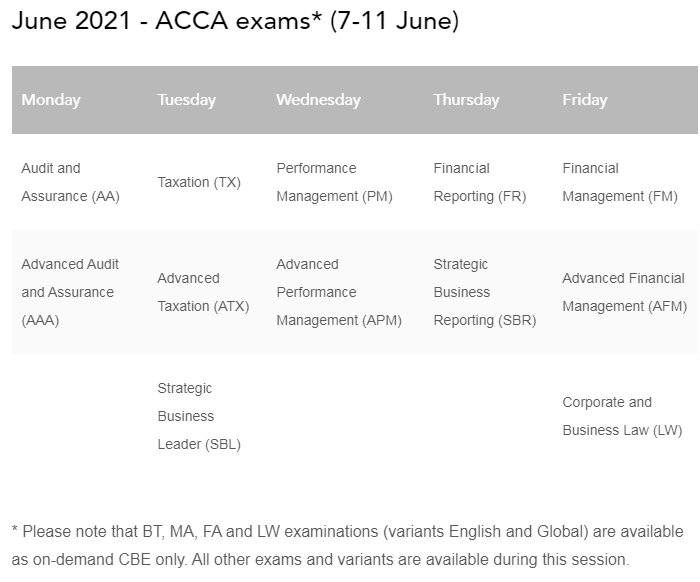Screen dimensions: 700x582
Task: Select Performance Management (PM) exam entry
Action: 334,182
